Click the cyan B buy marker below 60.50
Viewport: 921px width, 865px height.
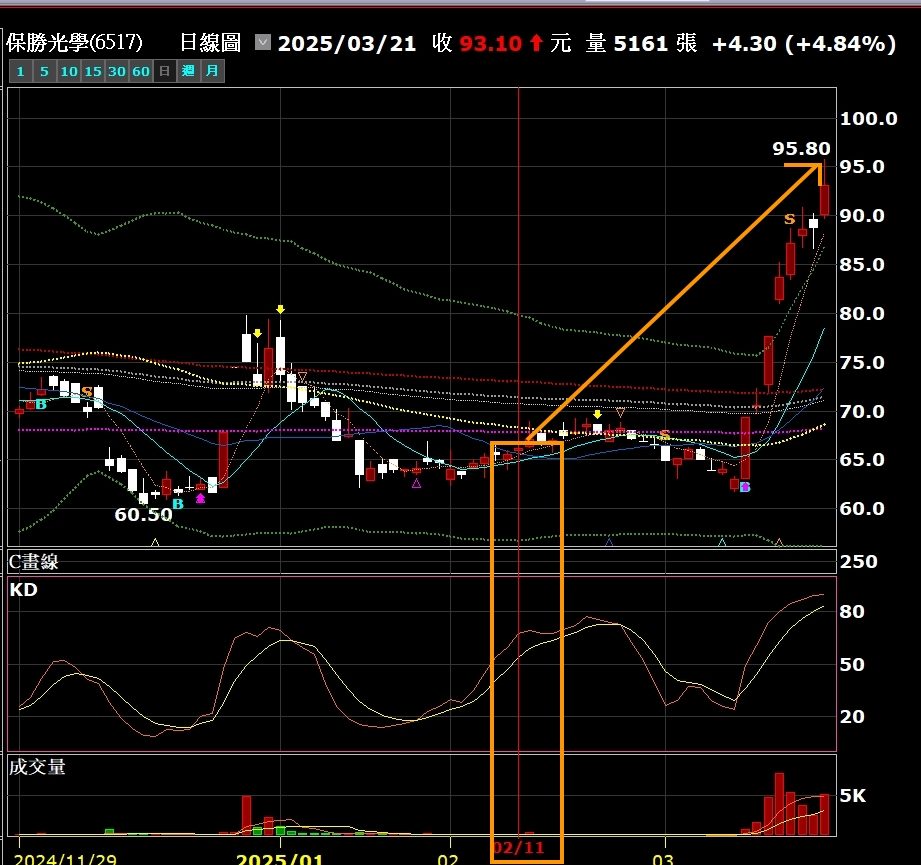[177, 504]
